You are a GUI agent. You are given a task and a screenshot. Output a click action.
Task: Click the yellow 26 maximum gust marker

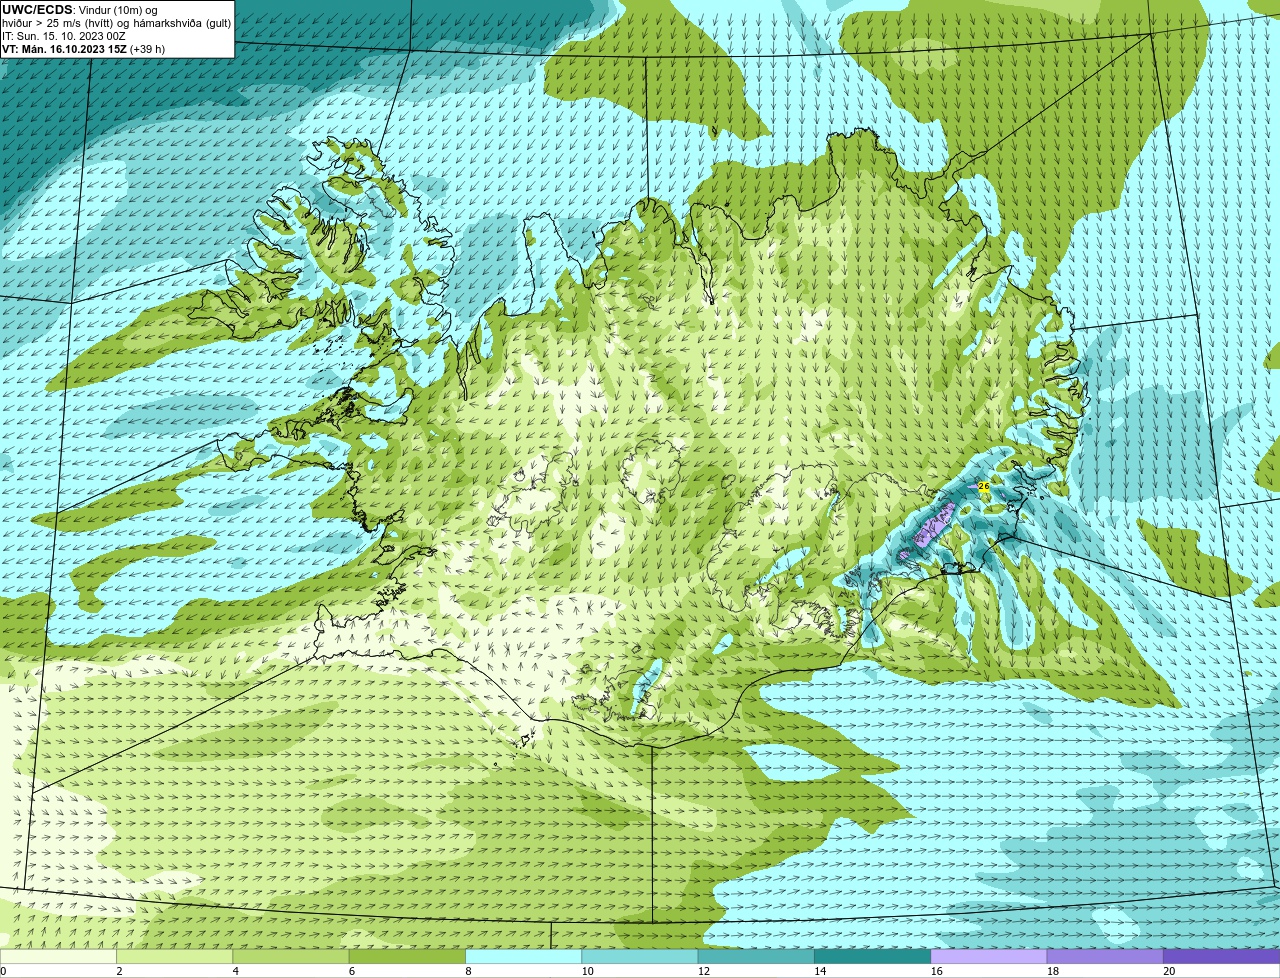[x=984, y=486]
